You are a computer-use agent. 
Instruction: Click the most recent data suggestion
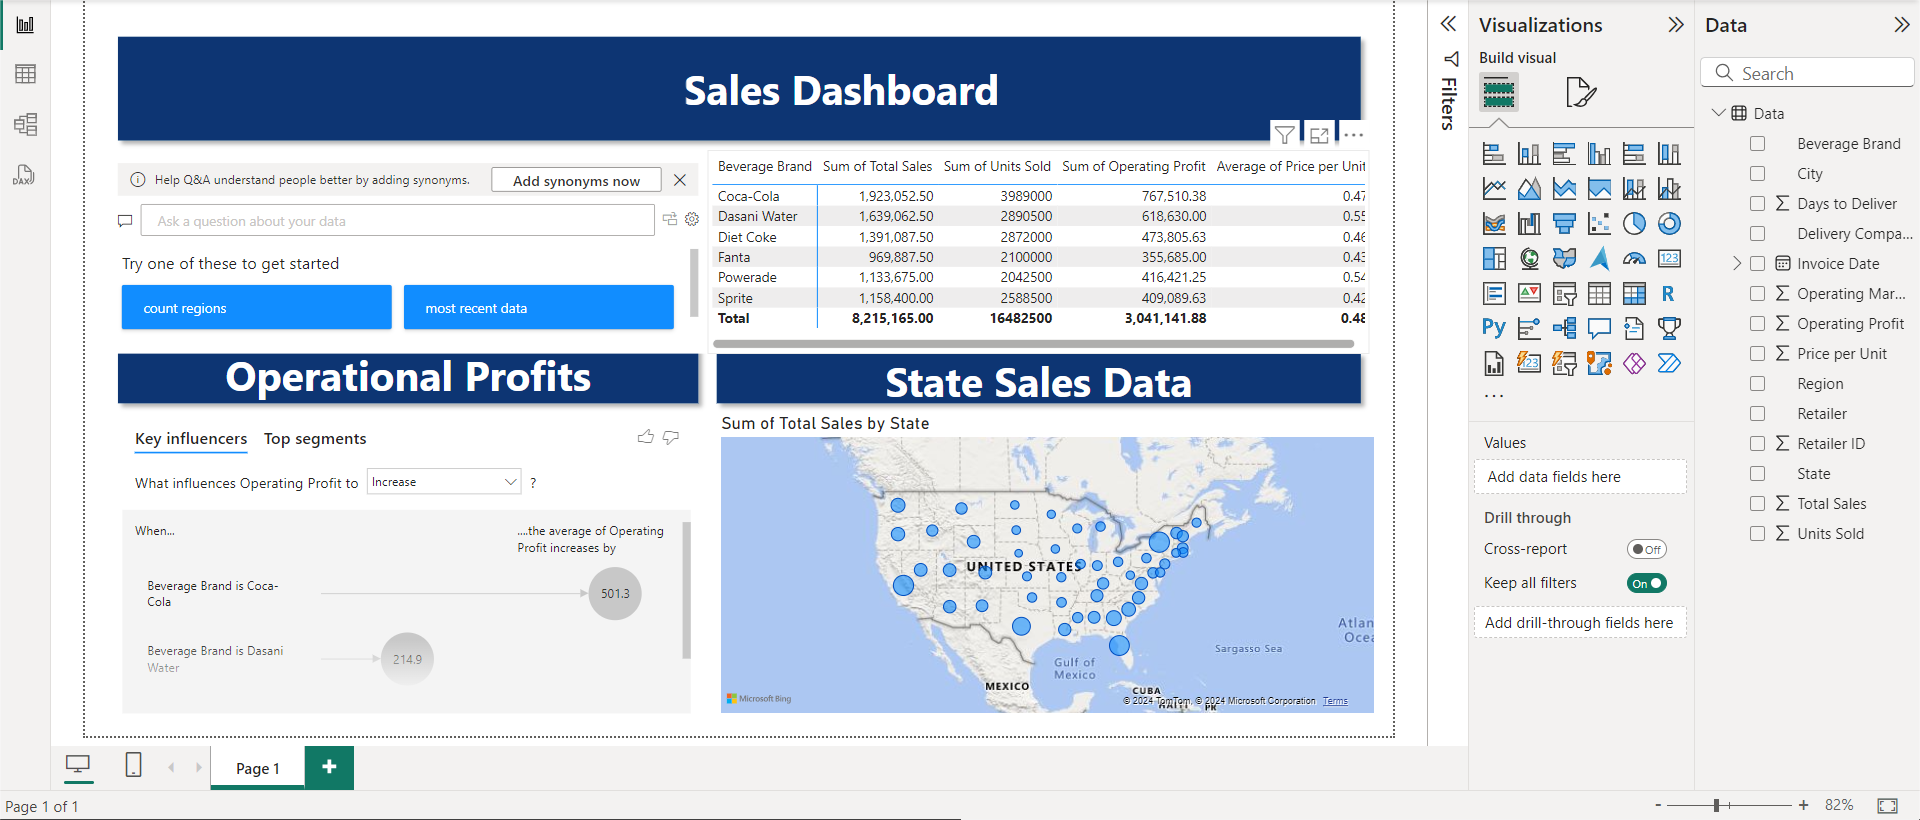click(539, 308)
